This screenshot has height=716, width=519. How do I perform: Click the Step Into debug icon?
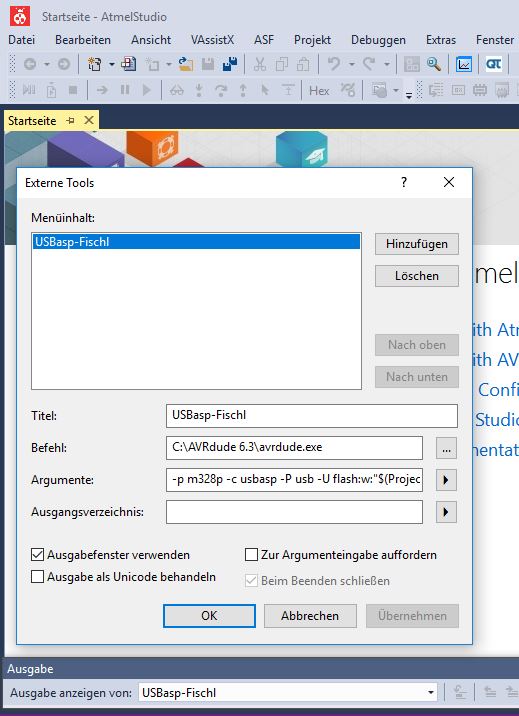click(199, 90)
